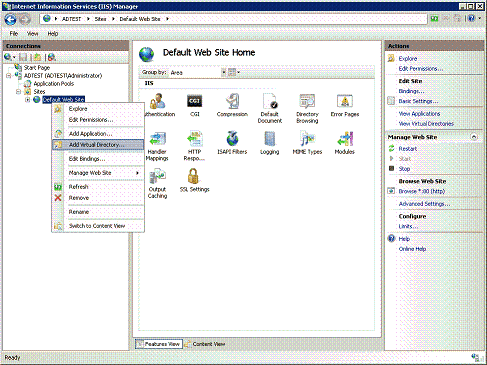Switch to the Content View tab
The image size is (487, 365).
coord(205,344)
